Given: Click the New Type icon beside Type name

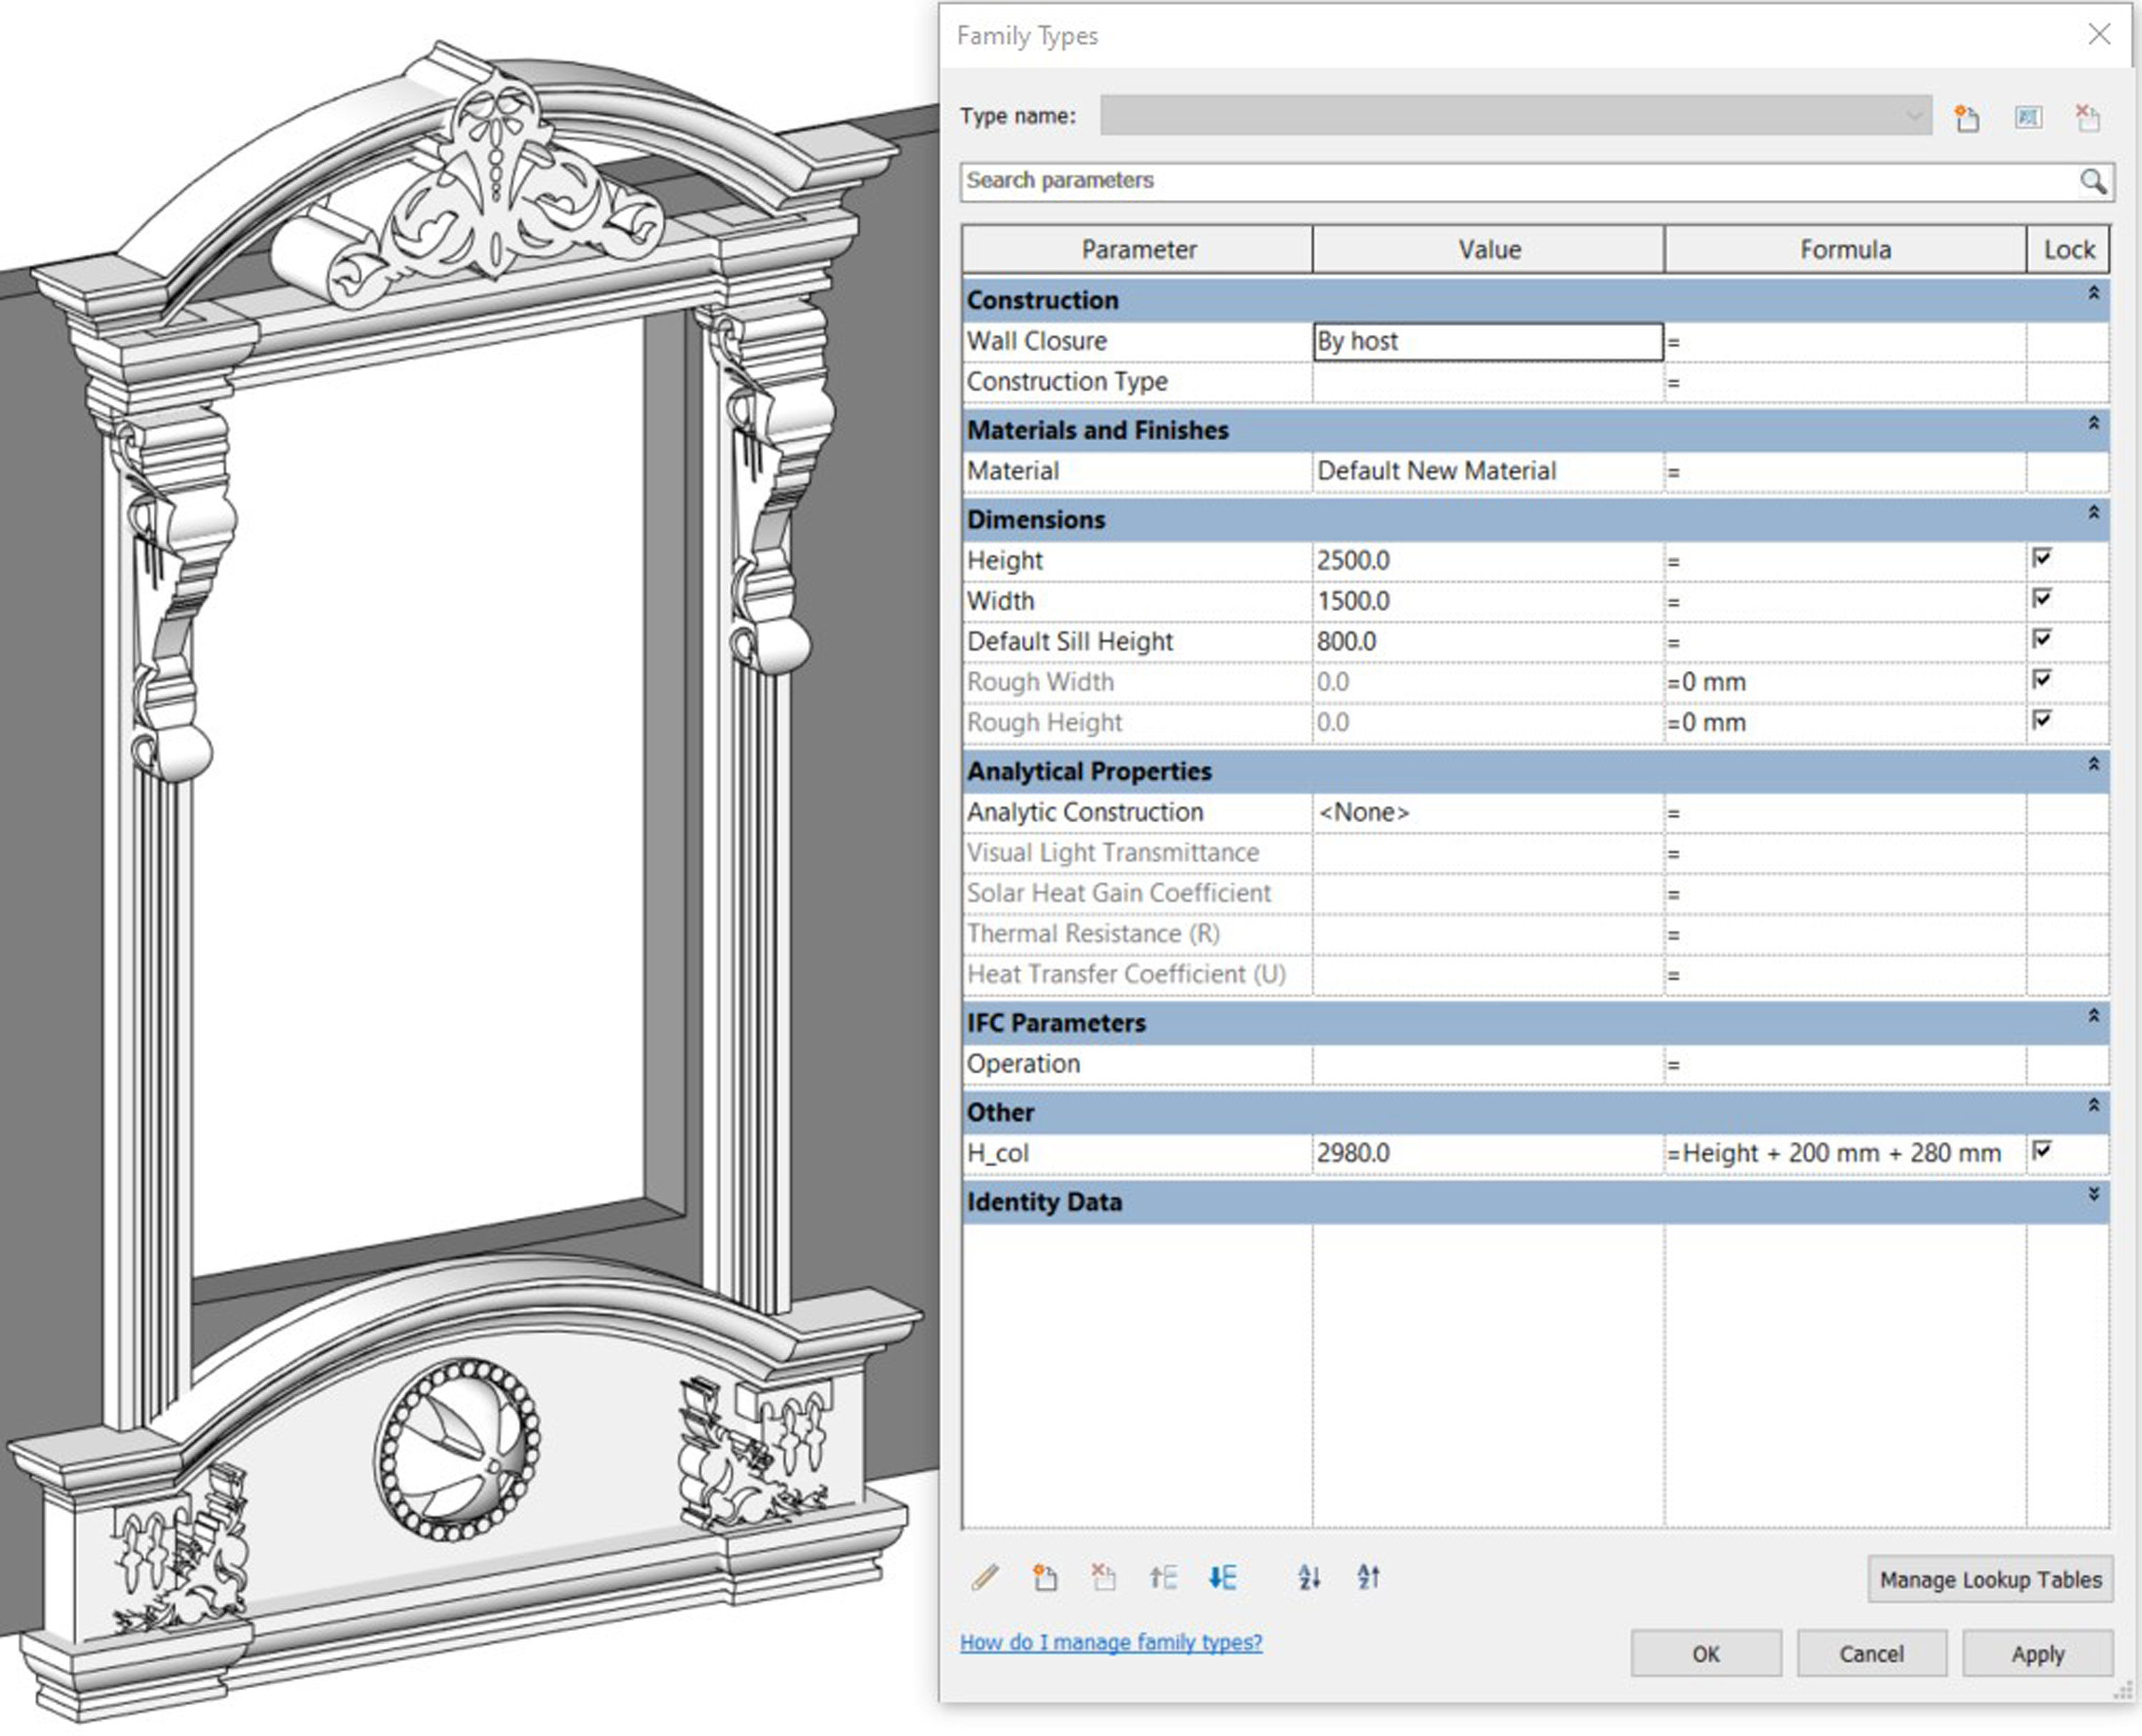Looking at the screenshot, I should click(1966, 118).
